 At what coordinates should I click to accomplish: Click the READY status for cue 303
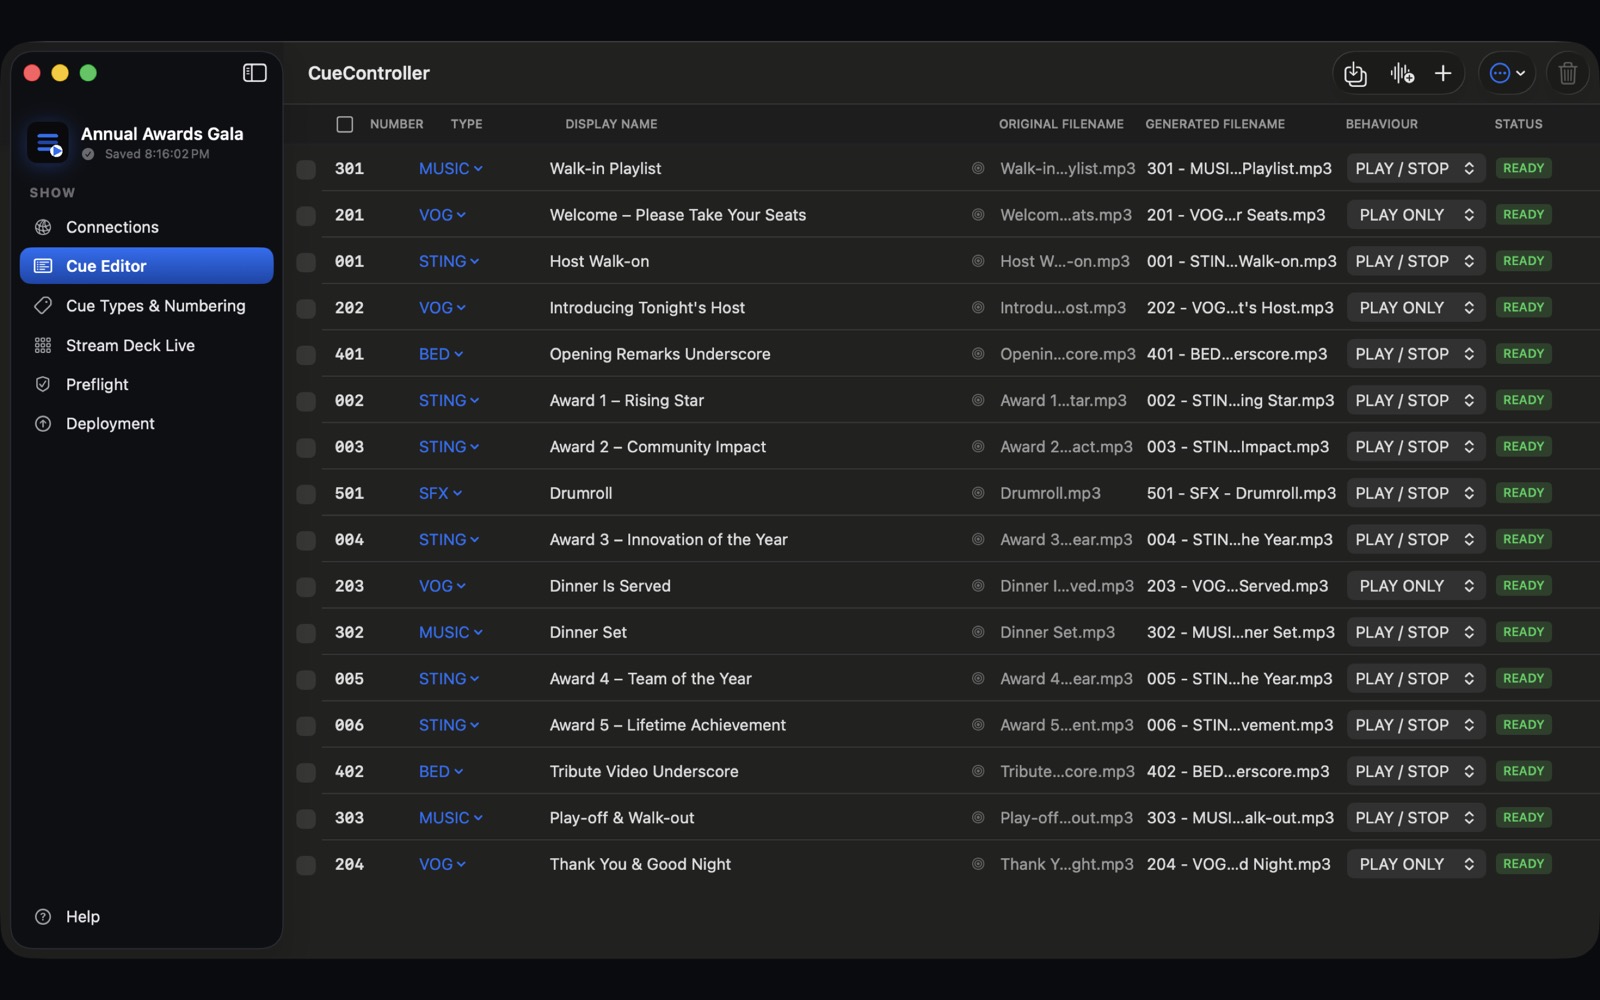coord(1523,818)
